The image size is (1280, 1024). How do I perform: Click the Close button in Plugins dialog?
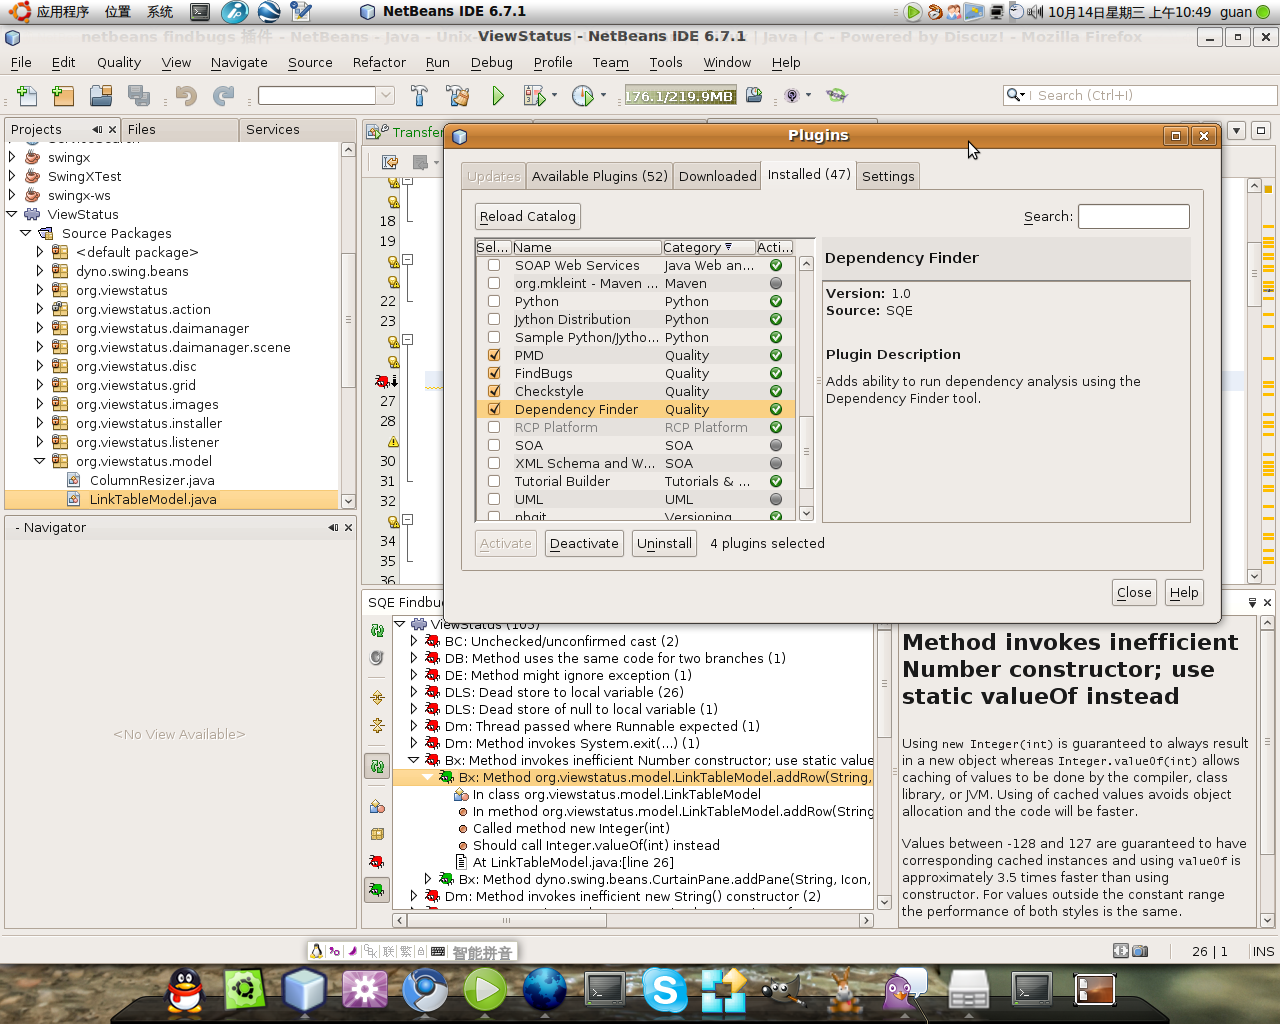[x=1134, y=592]
